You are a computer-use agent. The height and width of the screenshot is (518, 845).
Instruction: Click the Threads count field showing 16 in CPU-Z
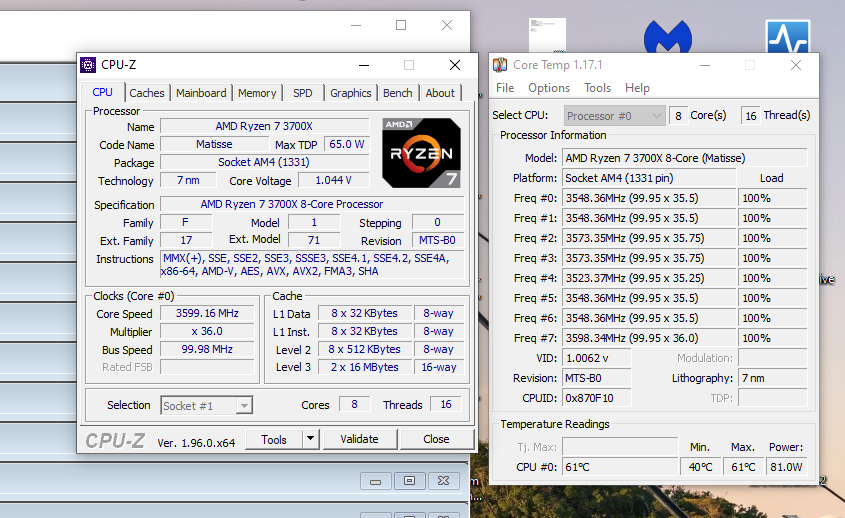pyautogui.click(x=446, y=404)
